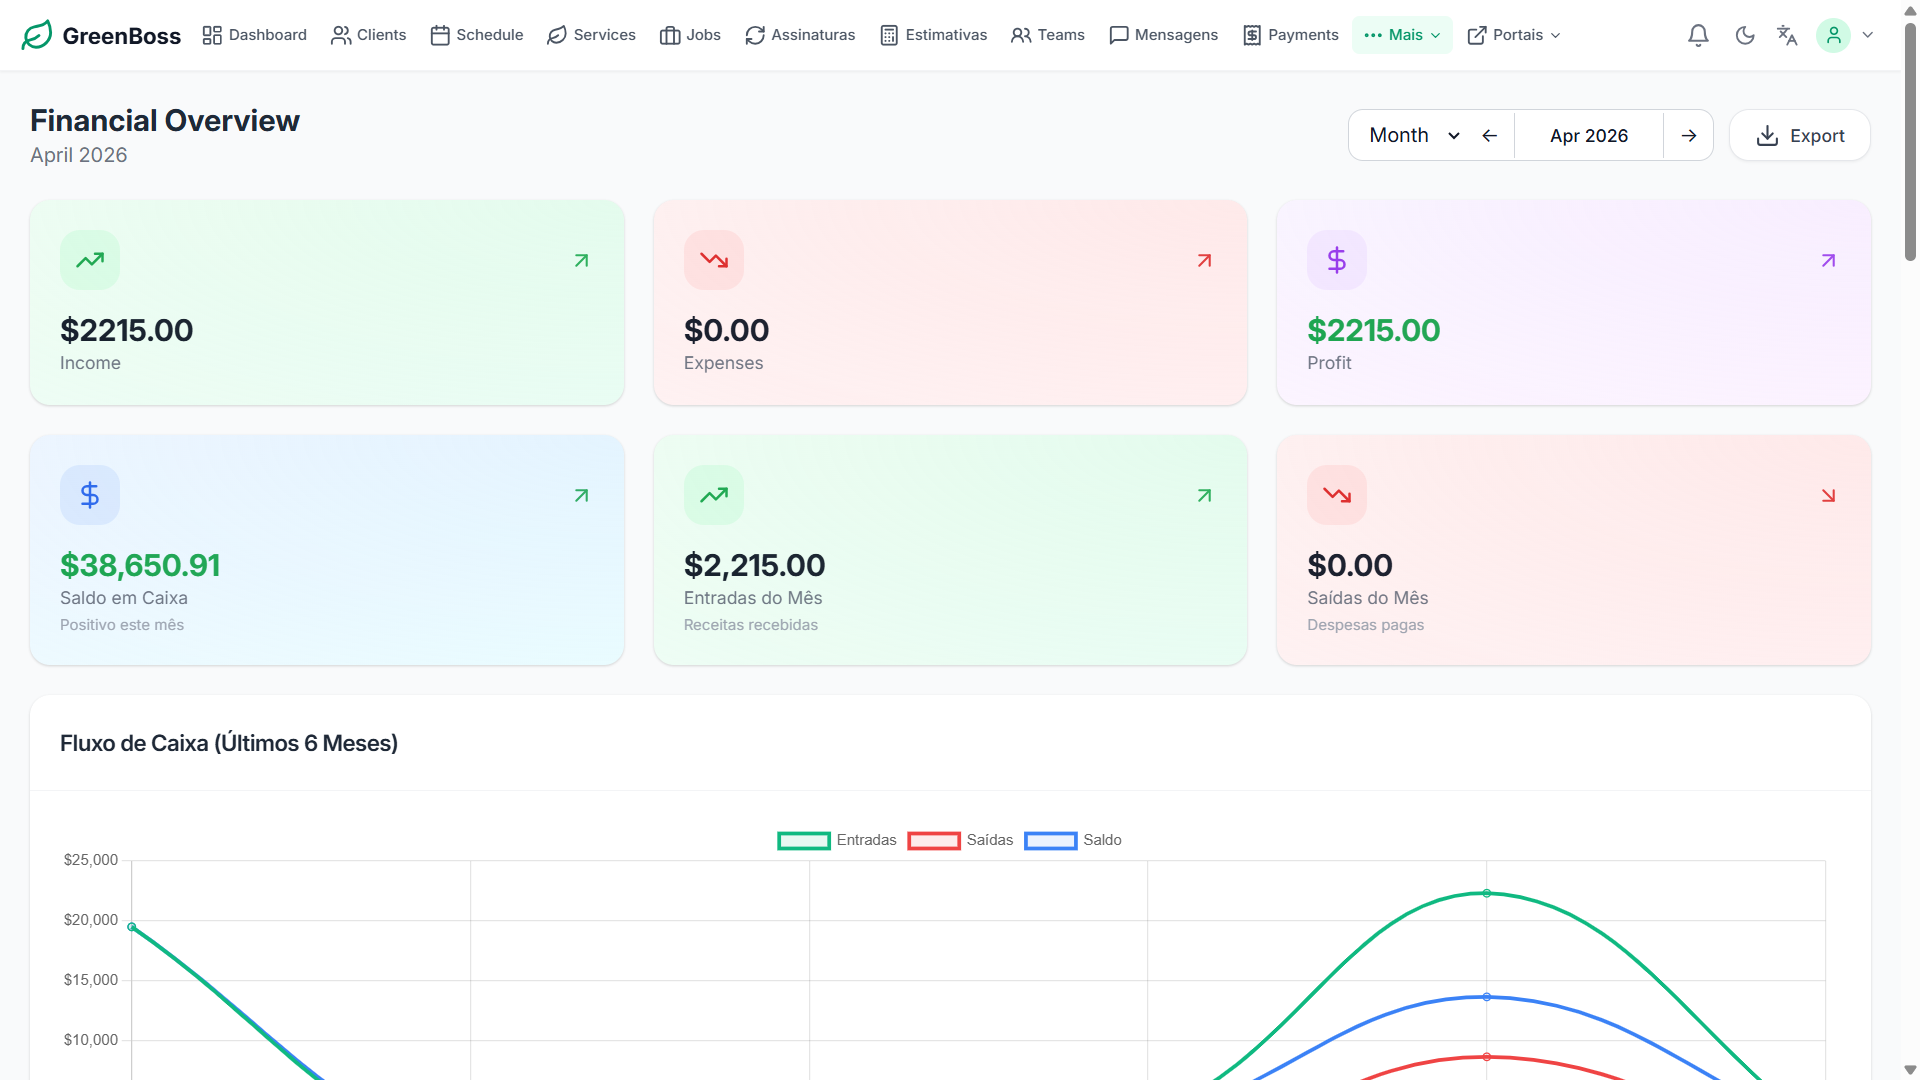Open Income card arrow icon

click(581, 261)
